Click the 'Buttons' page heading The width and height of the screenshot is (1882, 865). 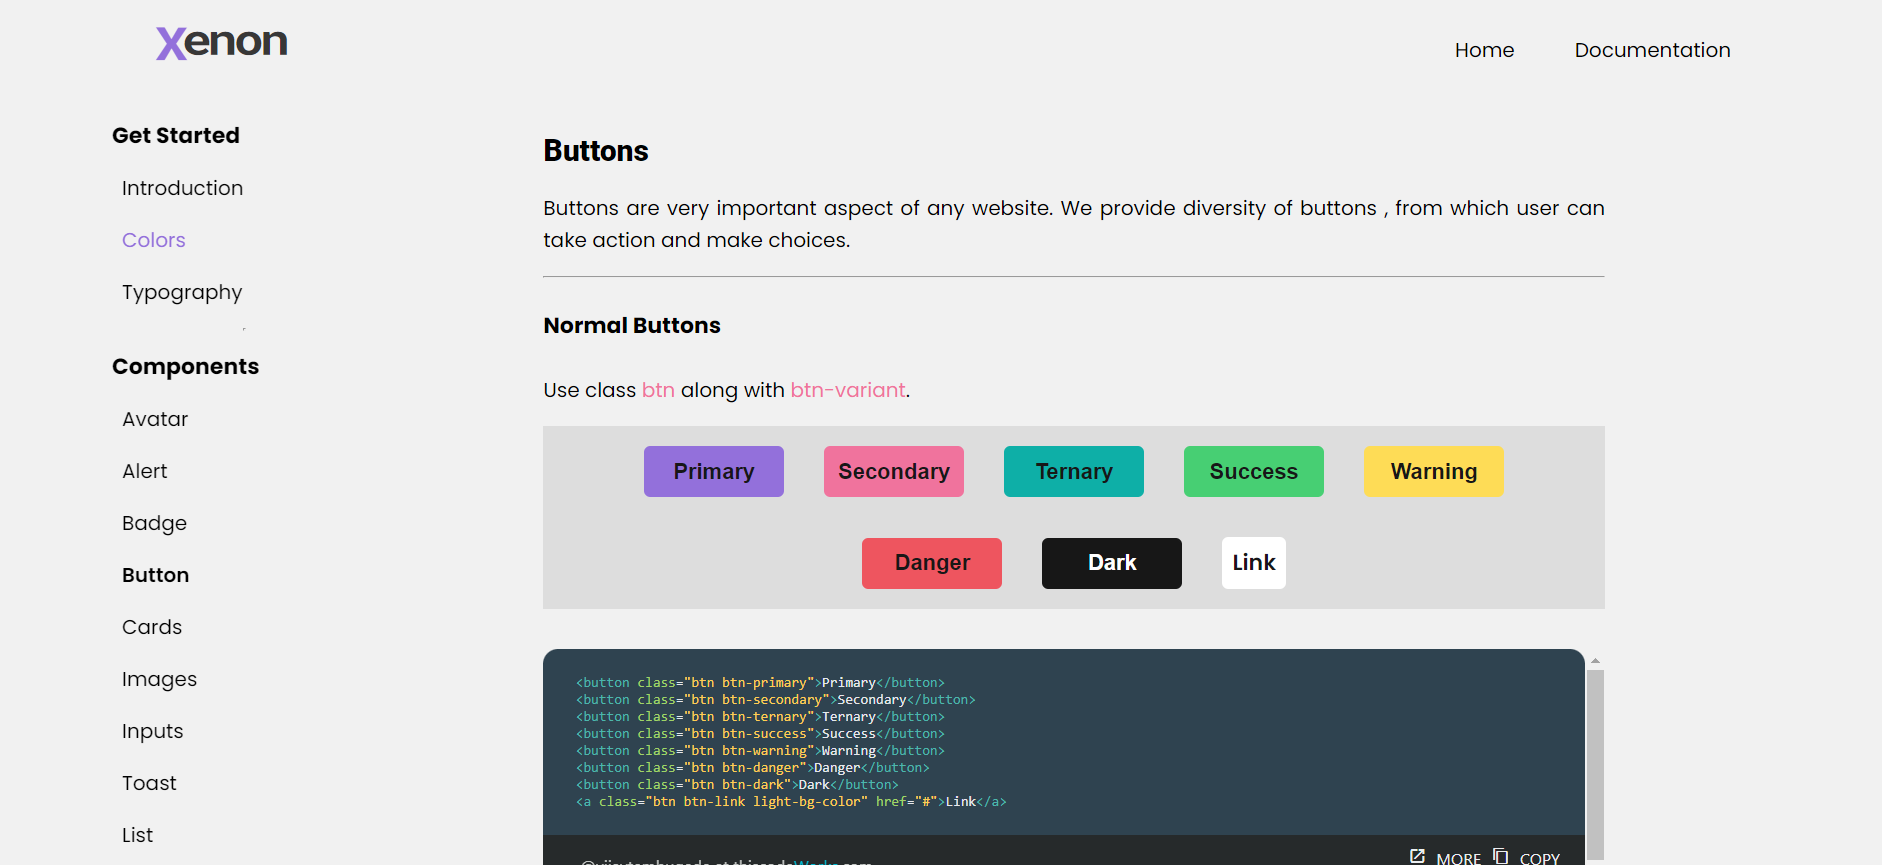596,151
